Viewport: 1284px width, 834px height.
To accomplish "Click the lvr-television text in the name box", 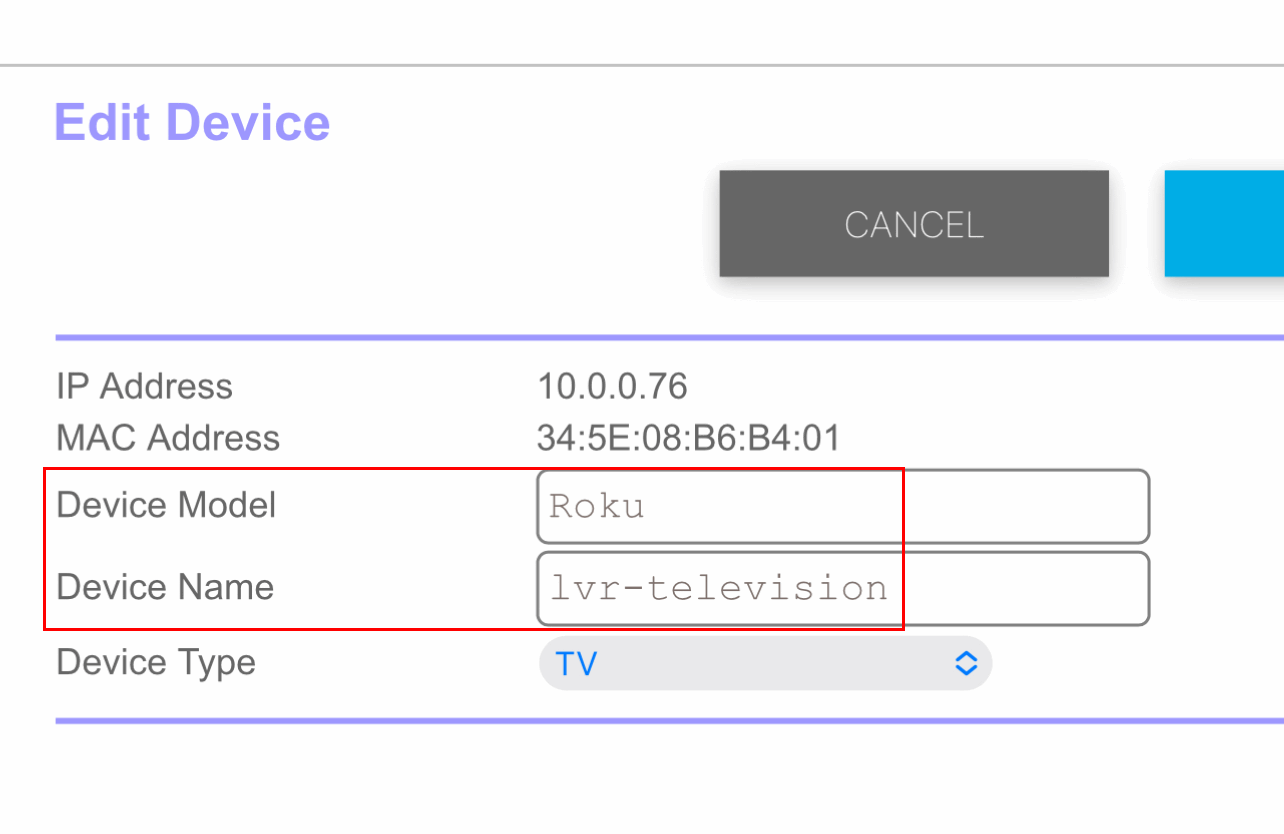I will coord(716,588).
